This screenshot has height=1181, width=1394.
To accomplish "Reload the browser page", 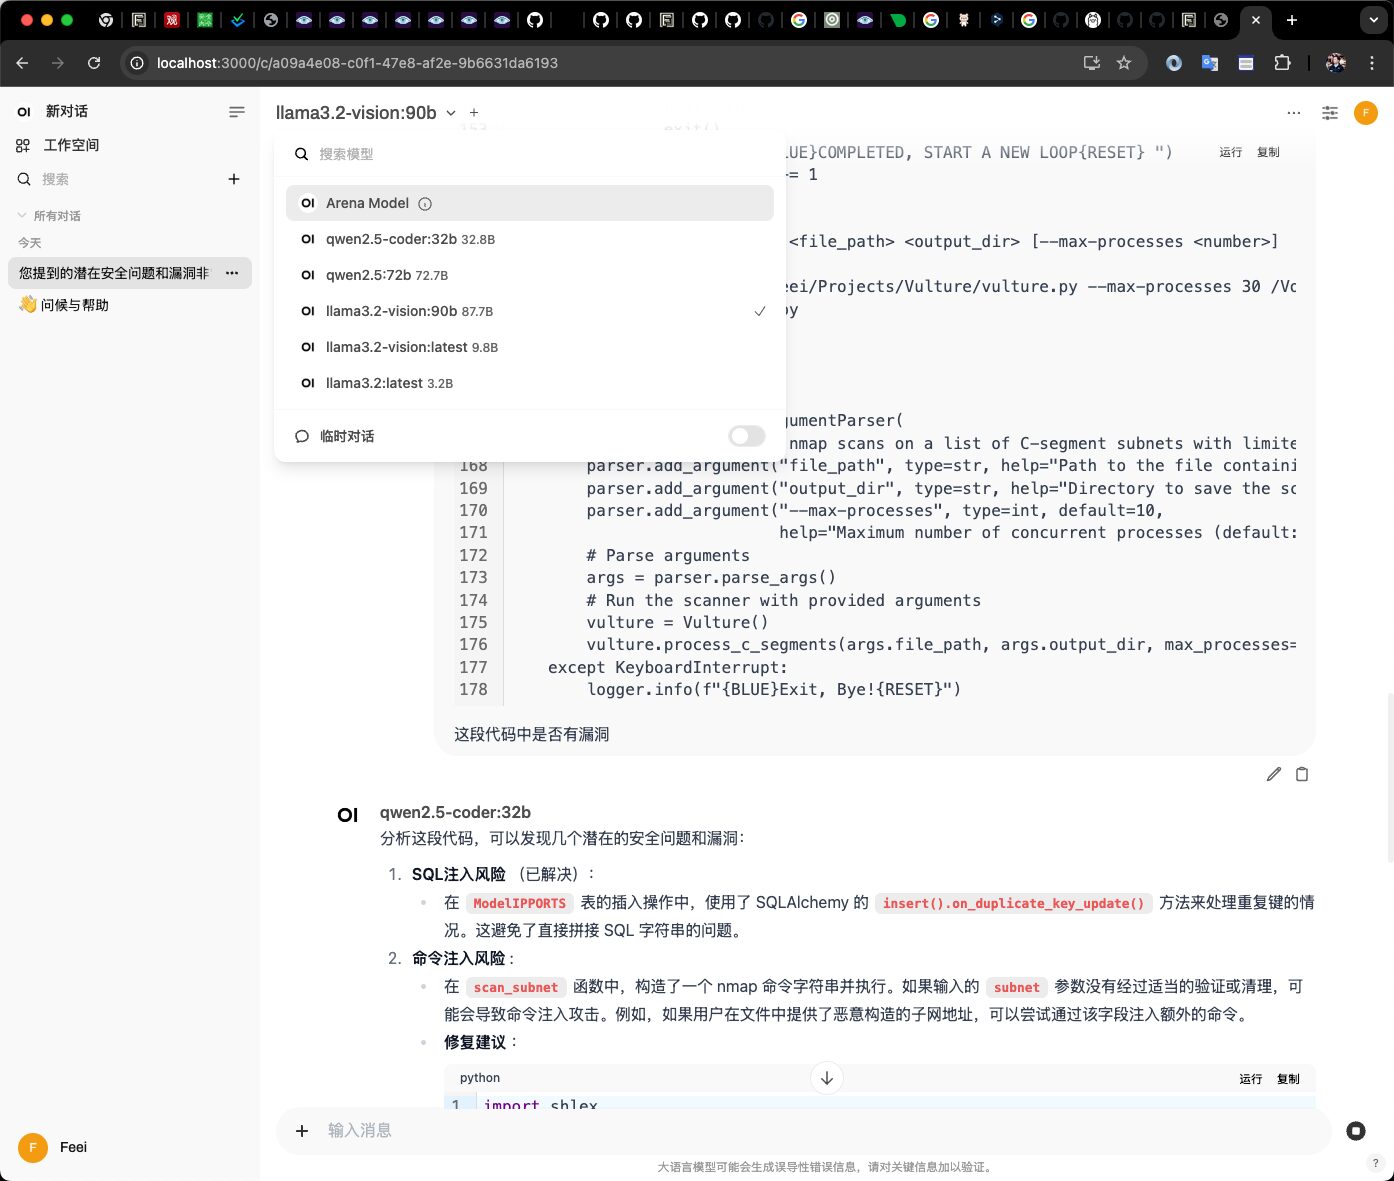I will click(94, 63).
